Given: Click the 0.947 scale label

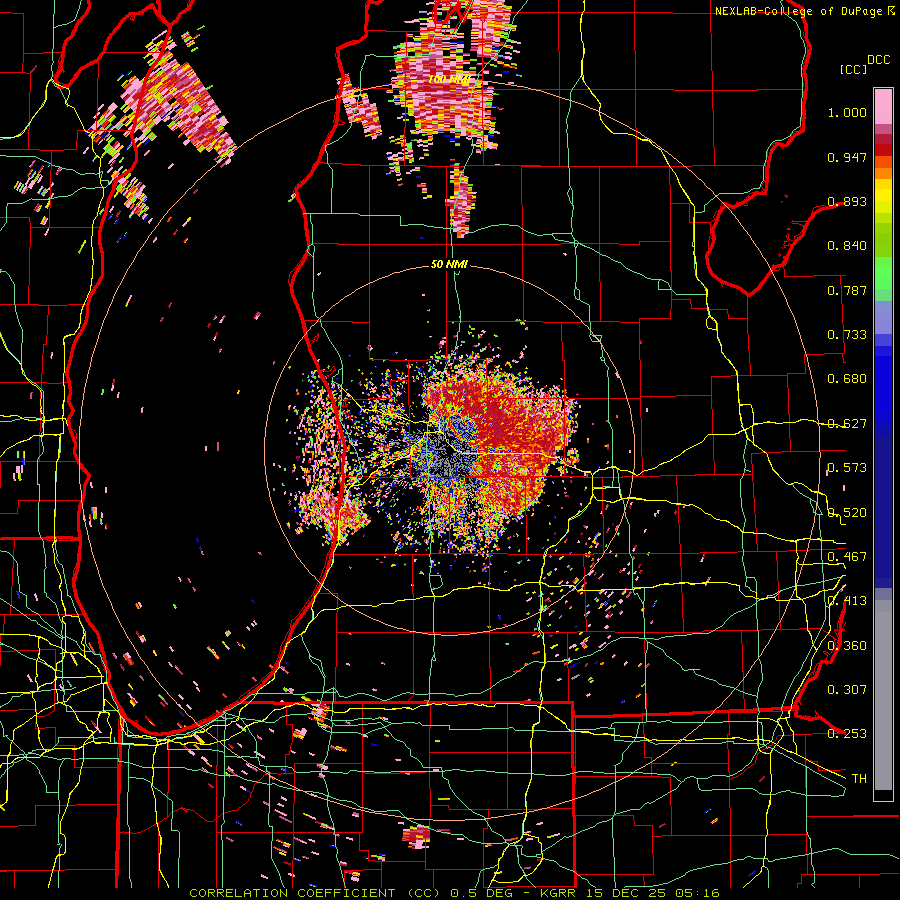Looking at the screenshot, I should 847,157.
